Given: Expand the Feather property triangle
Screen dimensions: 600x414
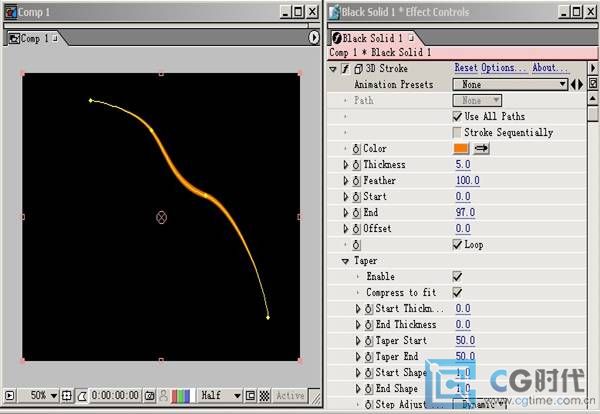Looking at the screenshot, I should 346,181.
